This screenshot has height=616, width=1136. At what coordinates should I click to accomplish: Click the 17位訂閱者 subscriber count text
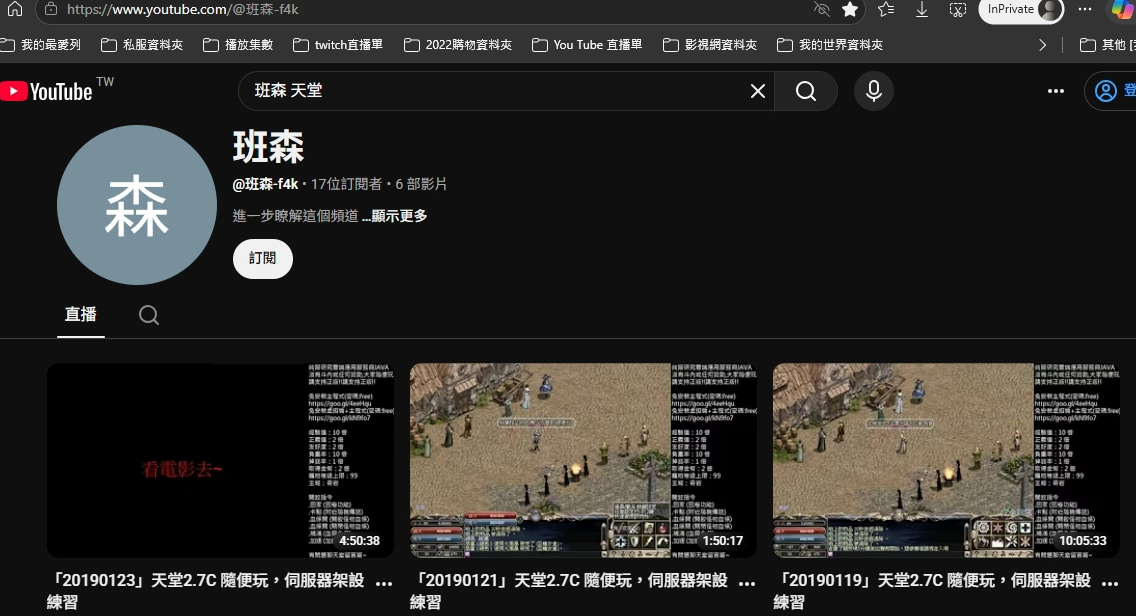click(346, 184)
